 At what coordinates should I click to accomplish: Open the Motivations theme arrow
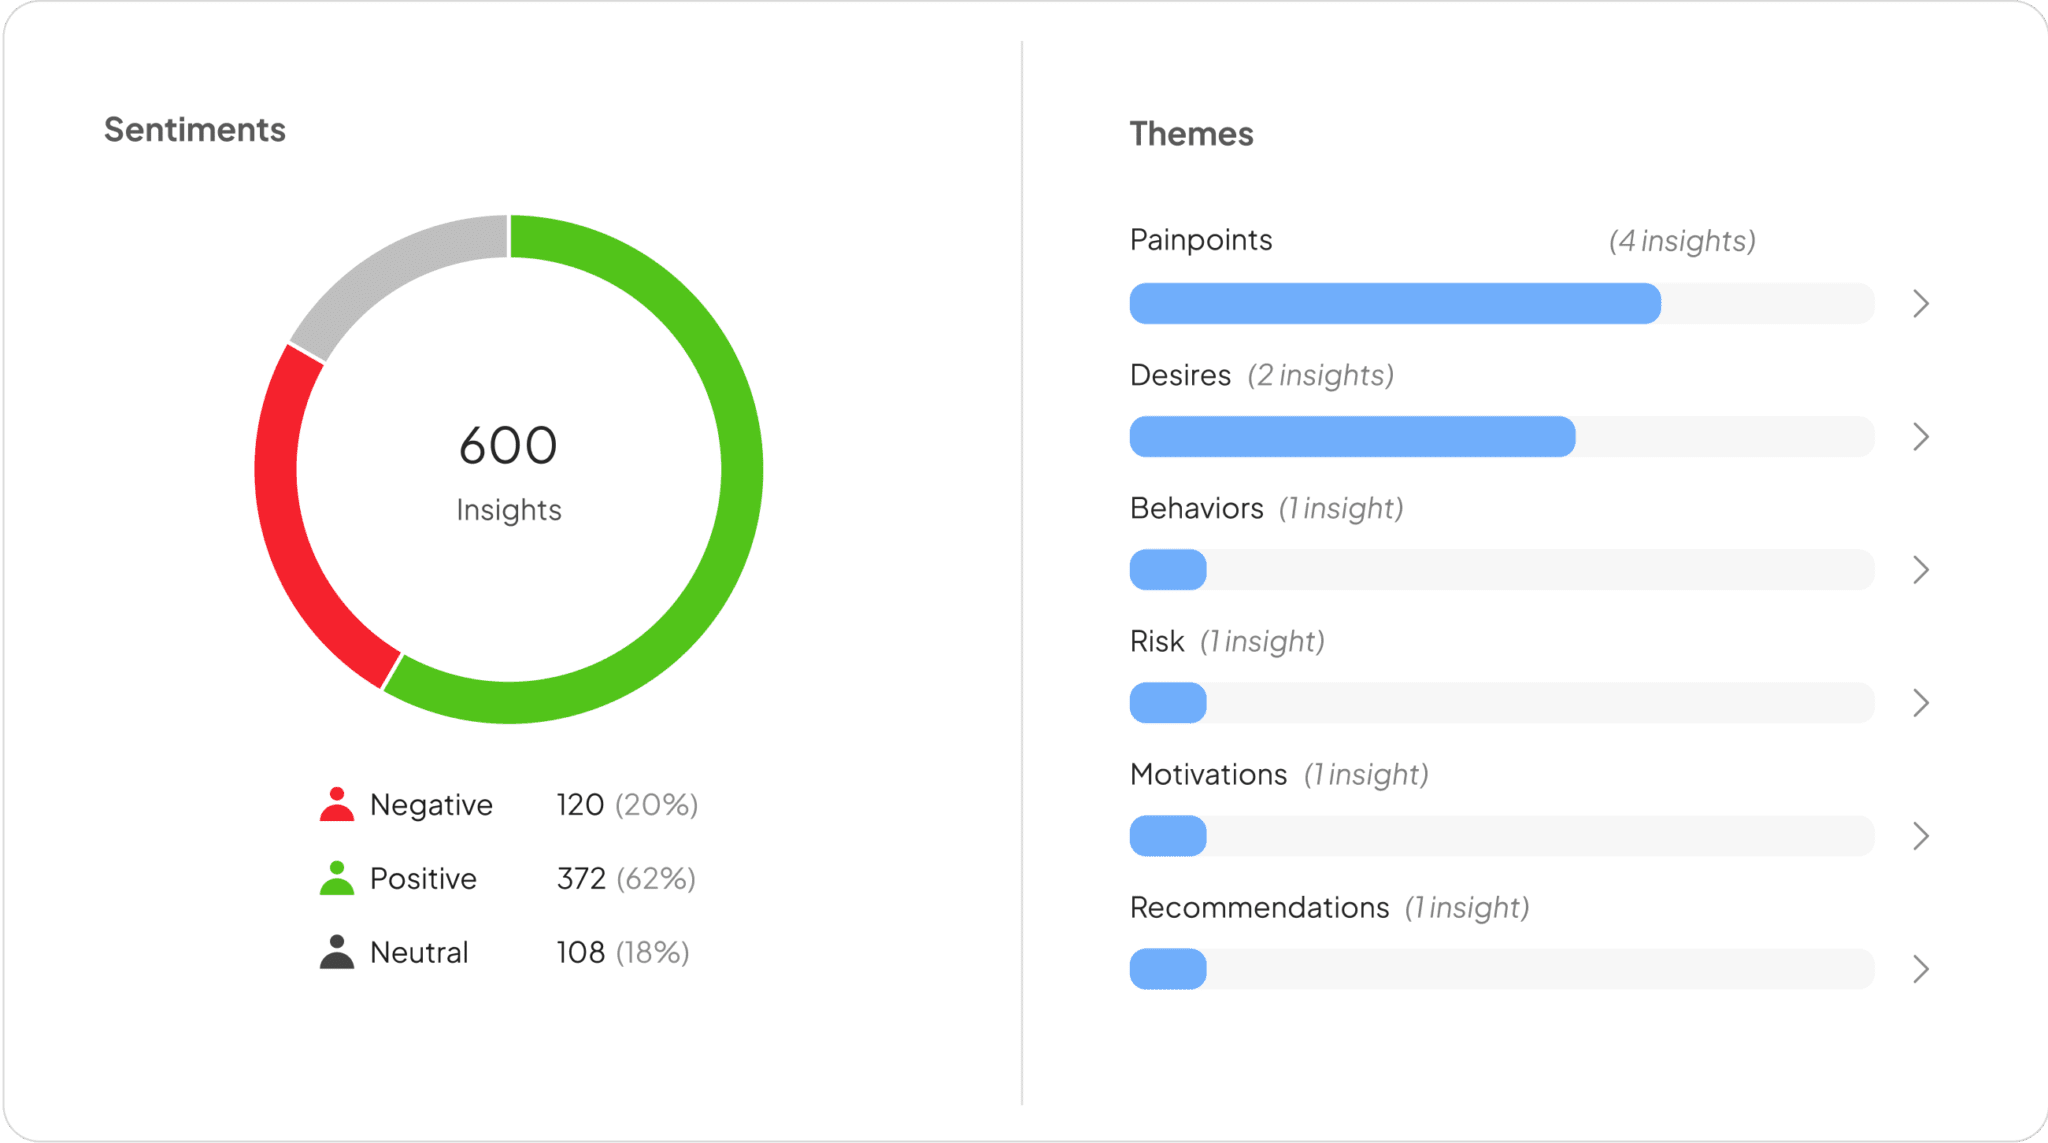coord(1920,836)
